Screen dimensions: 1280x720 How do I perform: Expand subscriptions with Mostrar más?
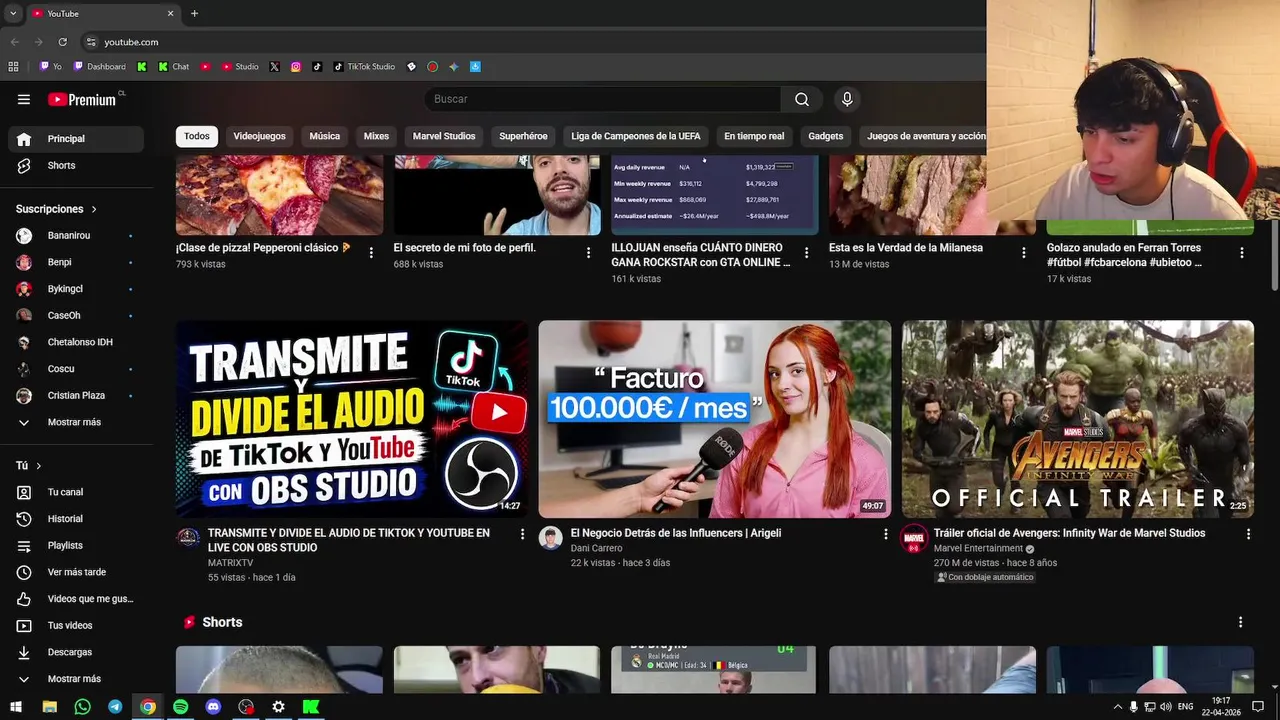(x=76, y=422)
